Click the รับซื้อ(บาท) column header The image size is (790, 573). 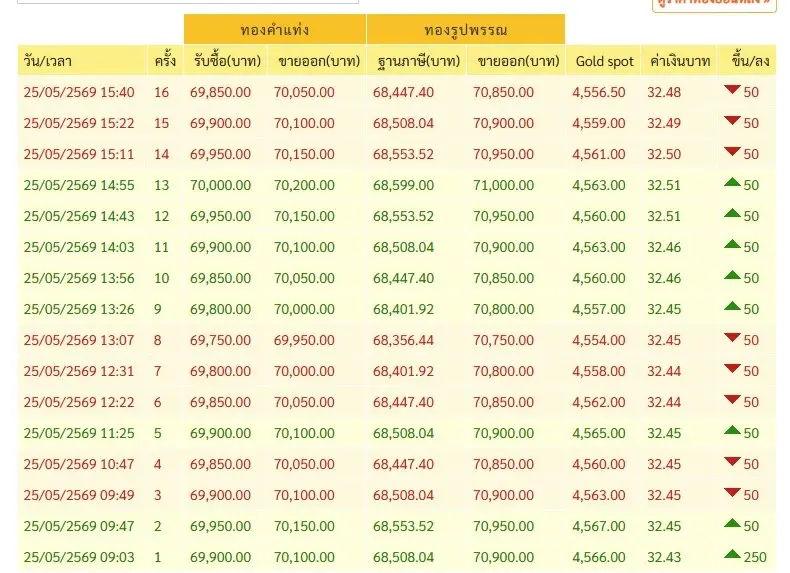(x=225, y=61)
